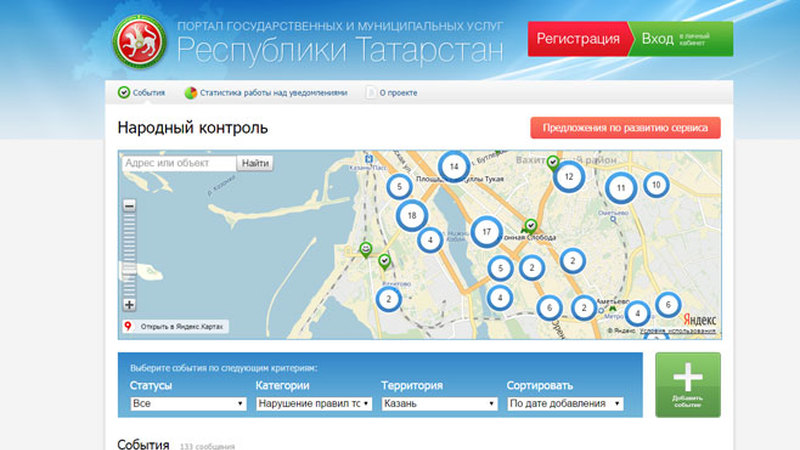The height and width of the screenshot is (450, 800).
Task: Switch to Статистика работы над уведомлениями tab
Action: pos(265,93)
